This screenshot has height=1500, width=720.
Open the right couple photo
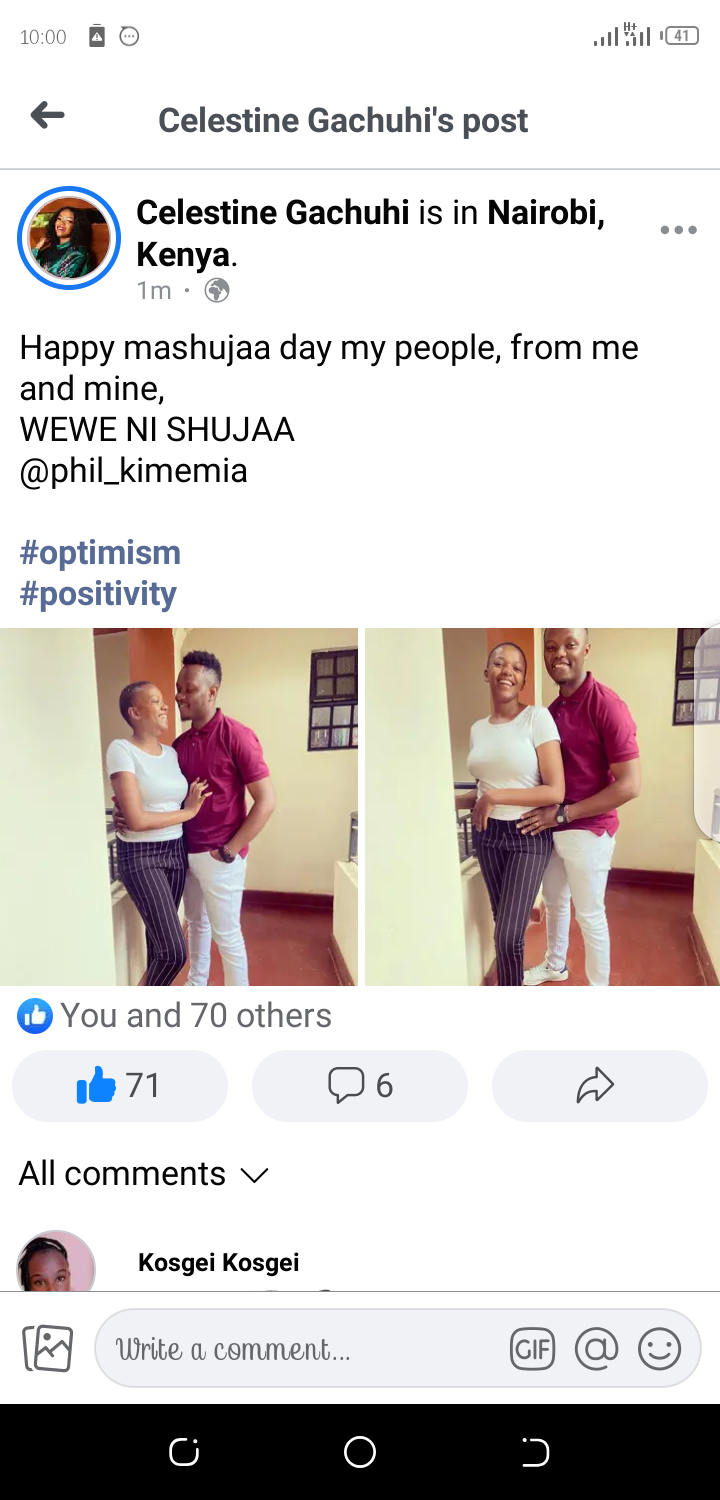coord(542,807)
